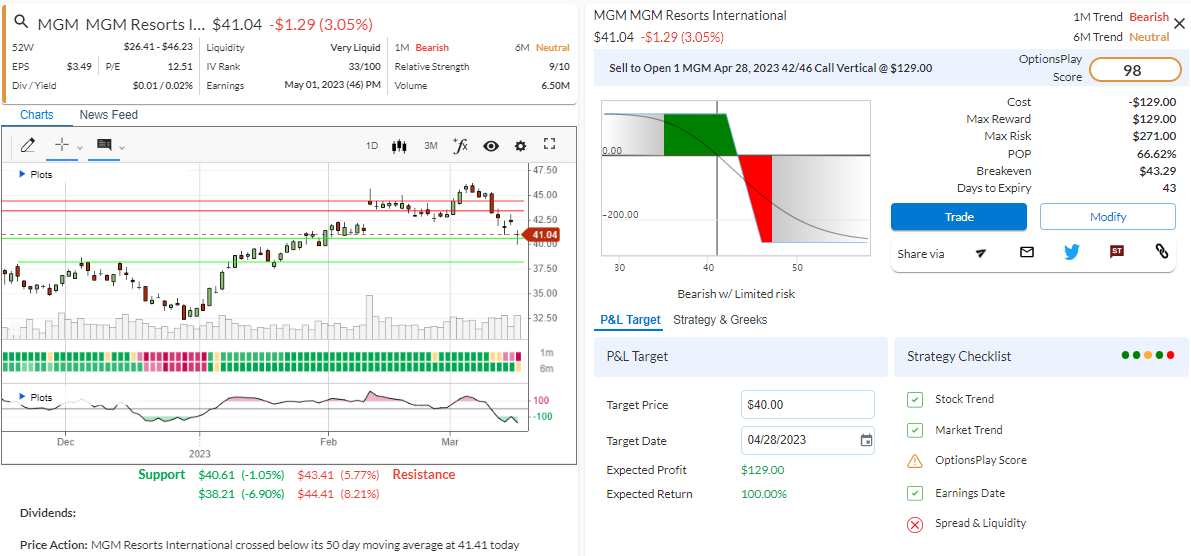Click the $40.61 support level

(241, 475)
